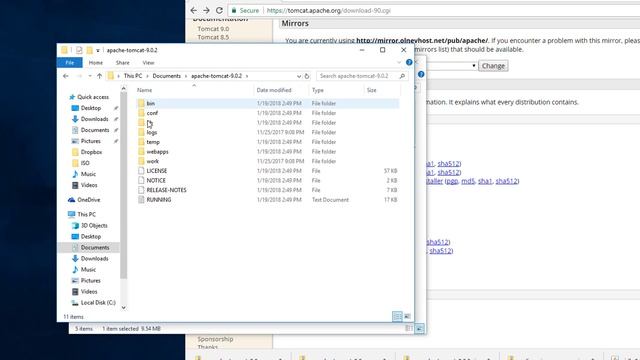Click browser forward arrow
This screenshot has width=640, height=360.
[x=207, y=10]
